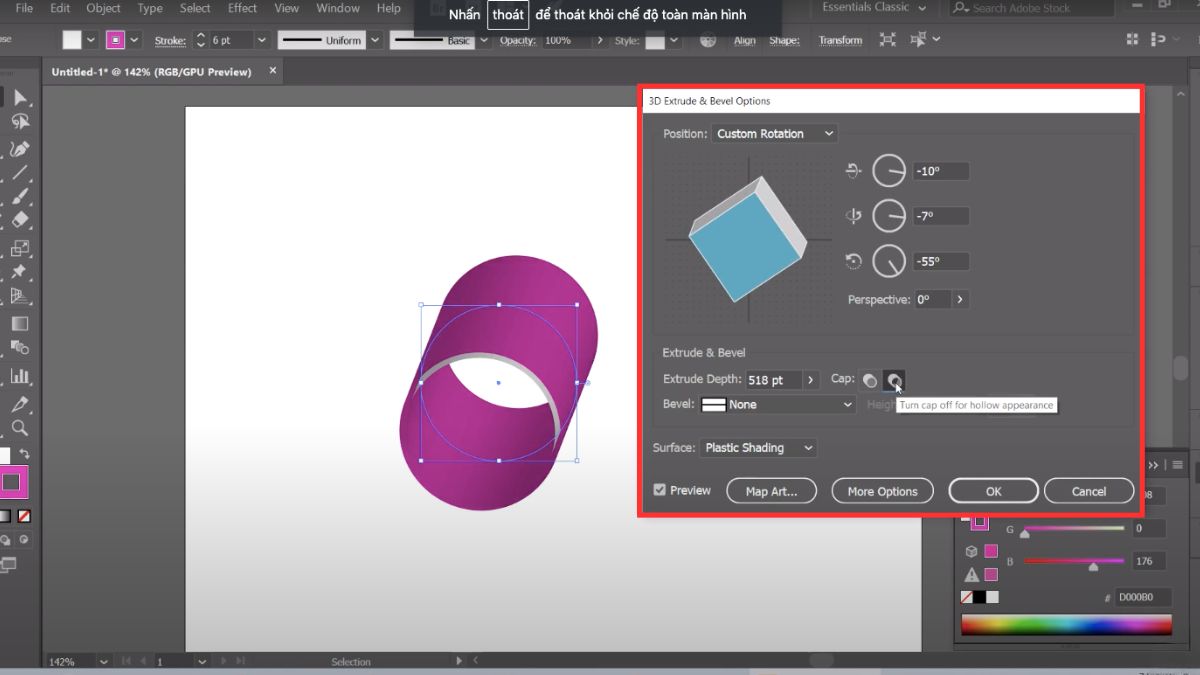Viewport: 1200px width, 675px height.
Task: Select the Puppet Warp pin tool
Action: pyautogui.click(x=20, y=273)
